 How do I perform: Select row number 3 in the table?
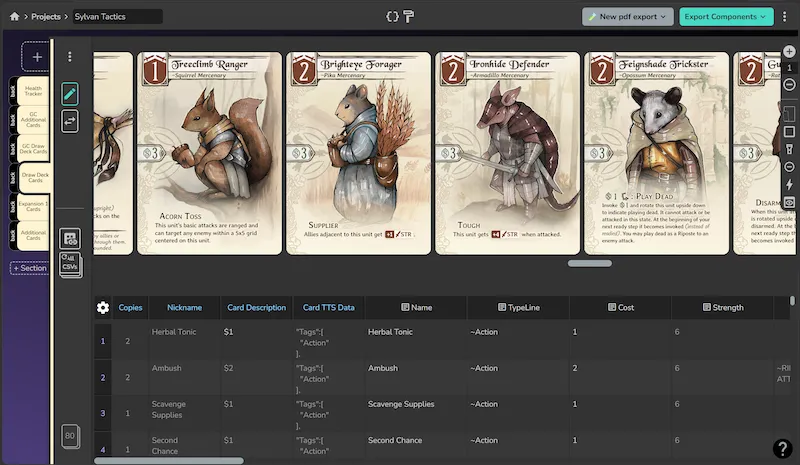tap(103, 413)
